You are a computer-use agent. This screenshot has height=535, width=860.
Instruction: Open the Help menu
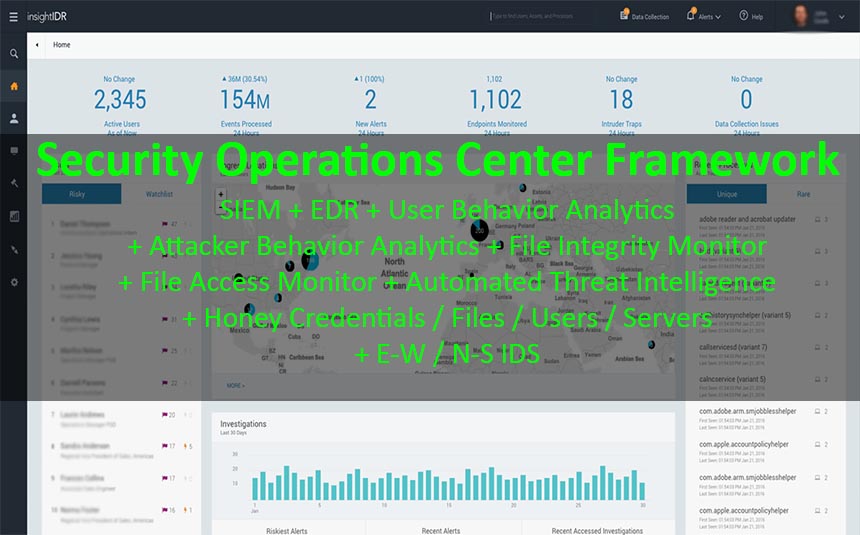751,16
